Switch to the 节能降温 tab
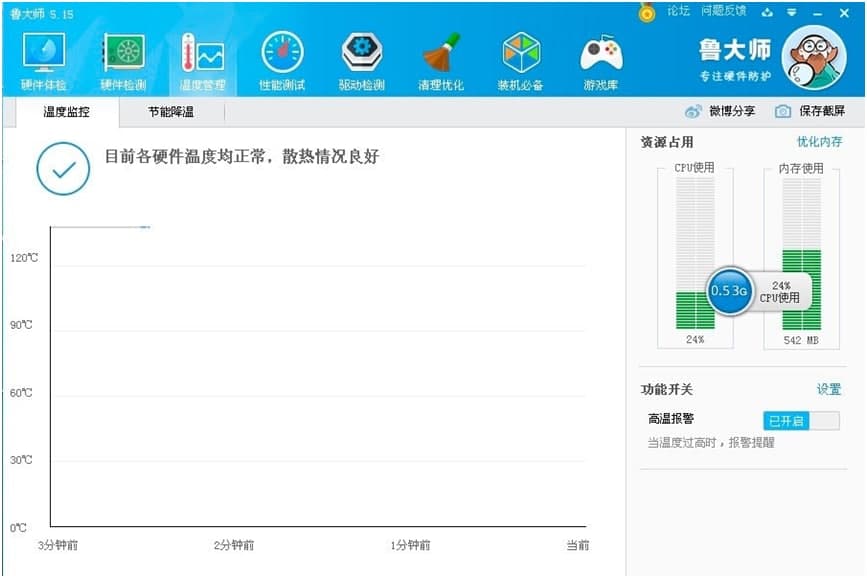 click(x=171, y=112)
